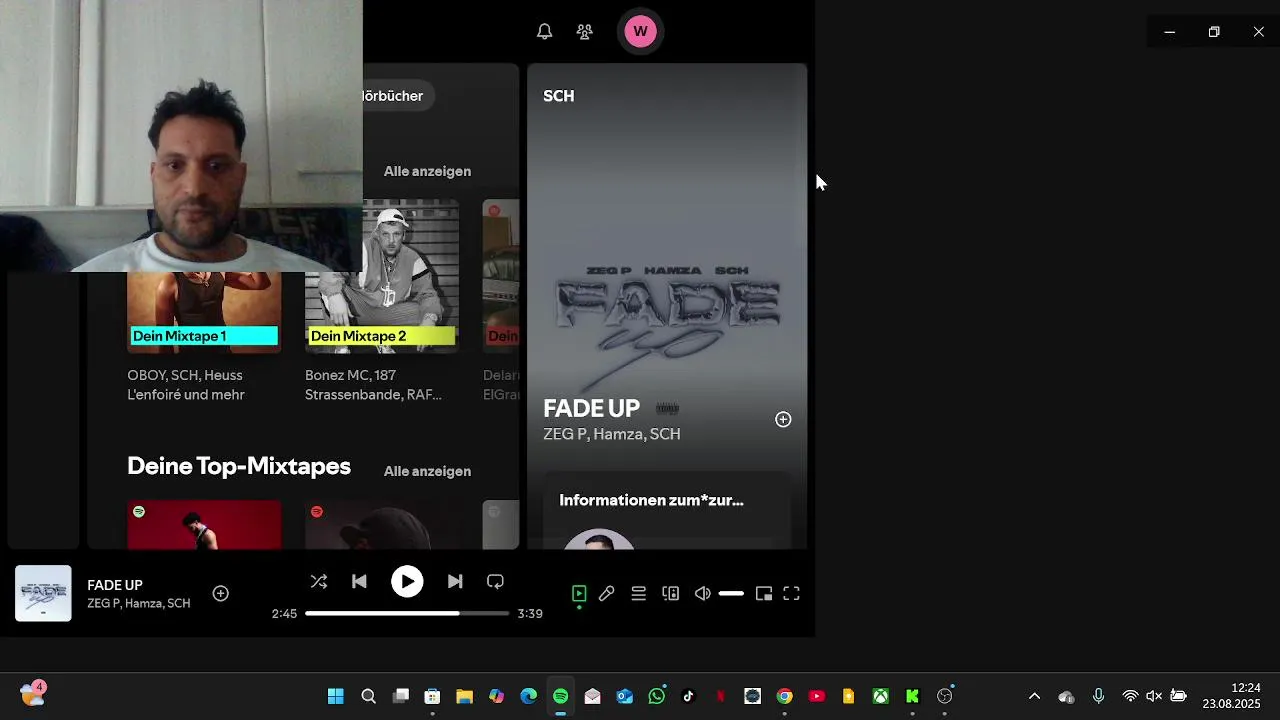Open TikTok from the taskbar
The width and height of the screenshot is (1280, 720).
coord(688,696)
